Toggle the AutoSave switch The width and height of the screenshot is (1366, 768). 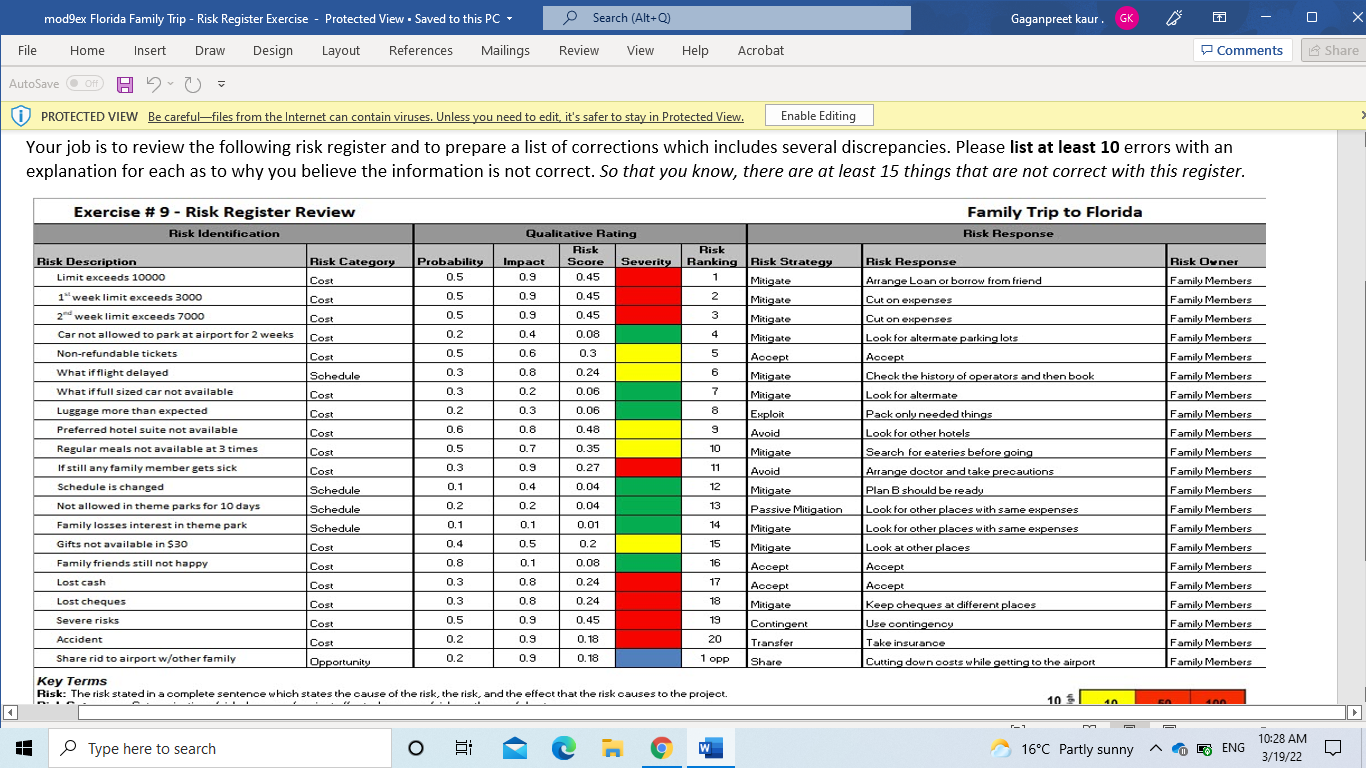[85, 84]
